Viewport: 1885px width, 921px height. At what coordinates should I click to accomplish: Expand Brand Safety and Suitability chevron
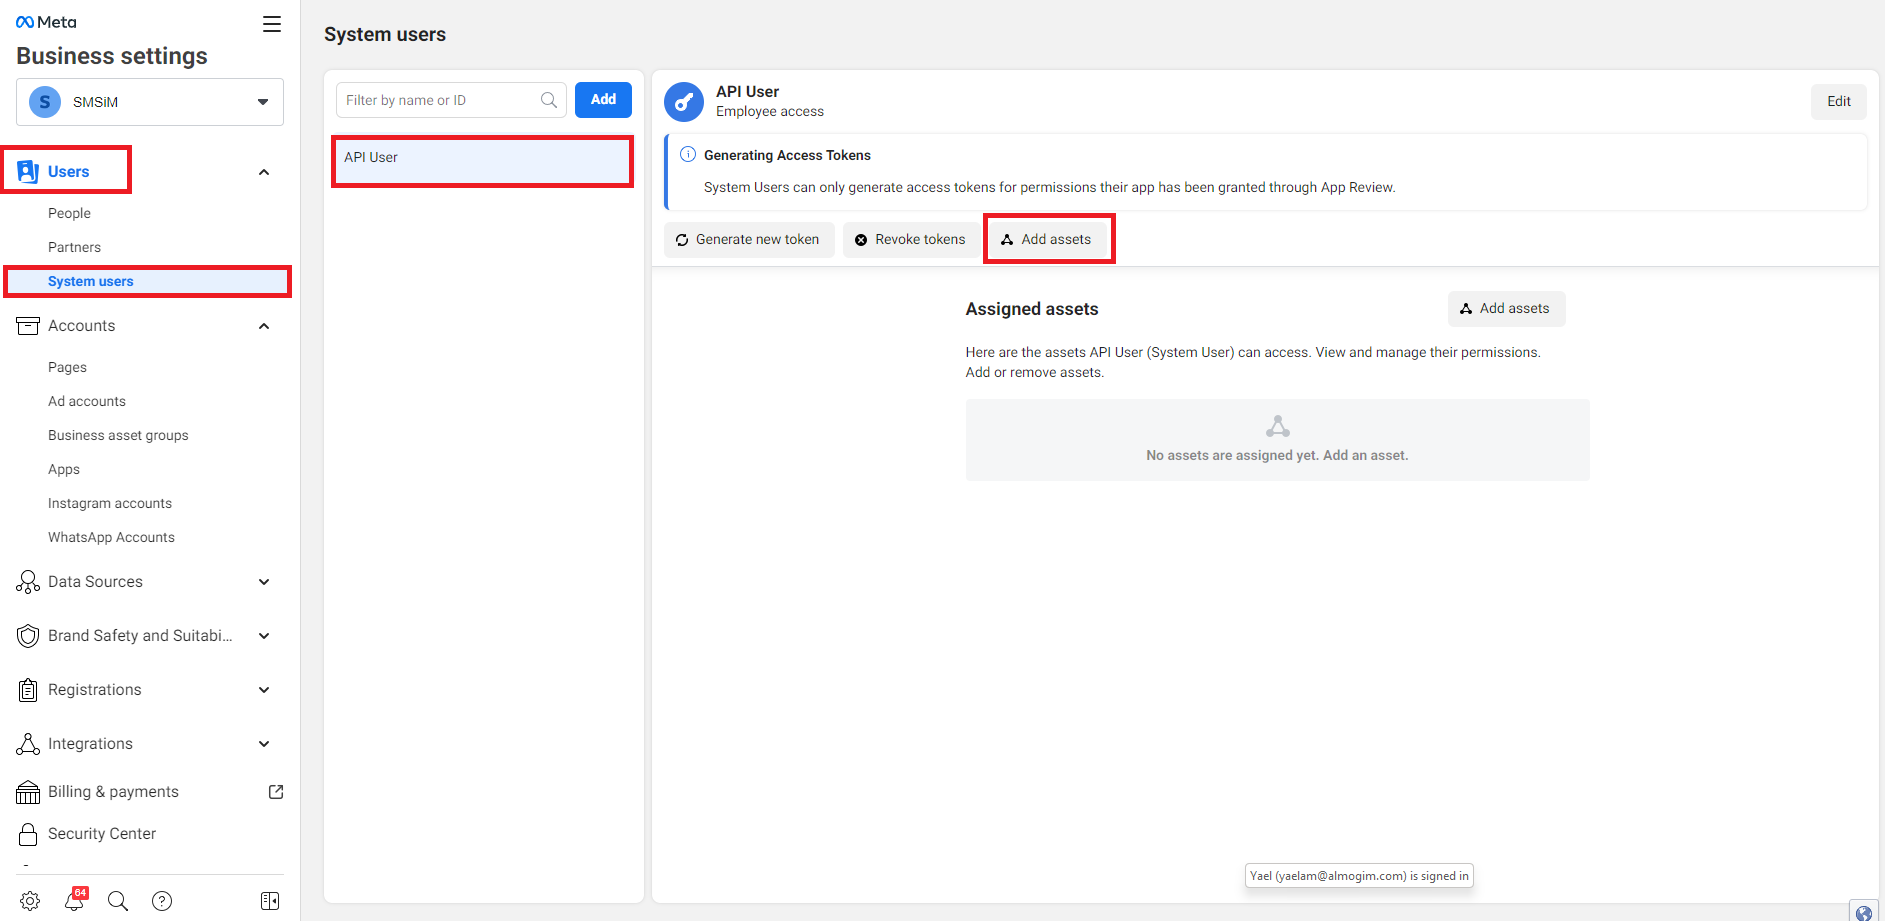[x=264, y=636]
